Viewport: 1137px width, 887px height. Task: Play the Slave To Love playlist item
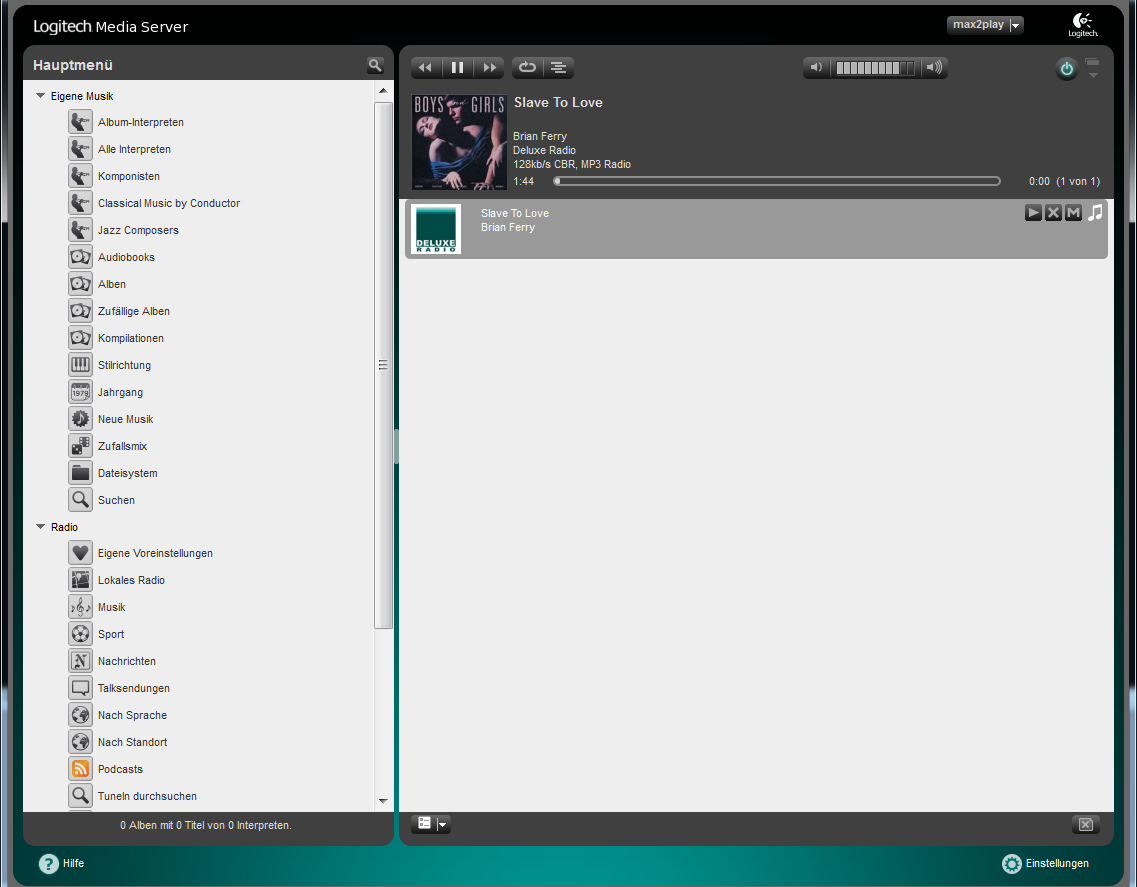1033,213
